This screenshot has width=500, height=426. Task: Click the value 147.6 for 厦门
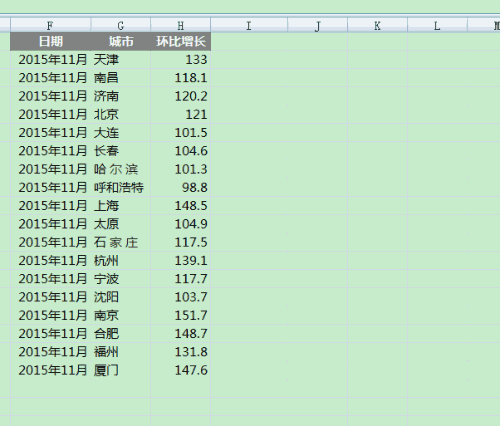(x=180, y=370)
